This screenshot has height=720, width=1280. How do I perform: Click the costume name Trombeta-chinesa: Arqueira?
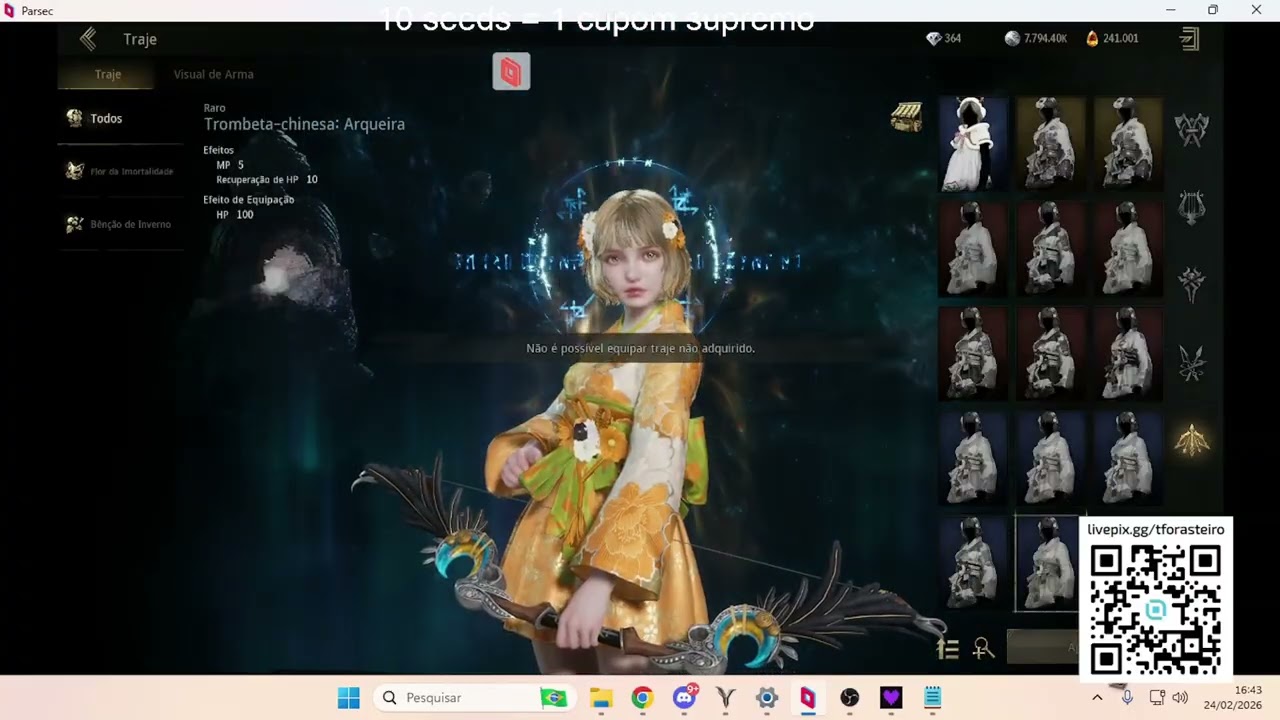(304, 125)
